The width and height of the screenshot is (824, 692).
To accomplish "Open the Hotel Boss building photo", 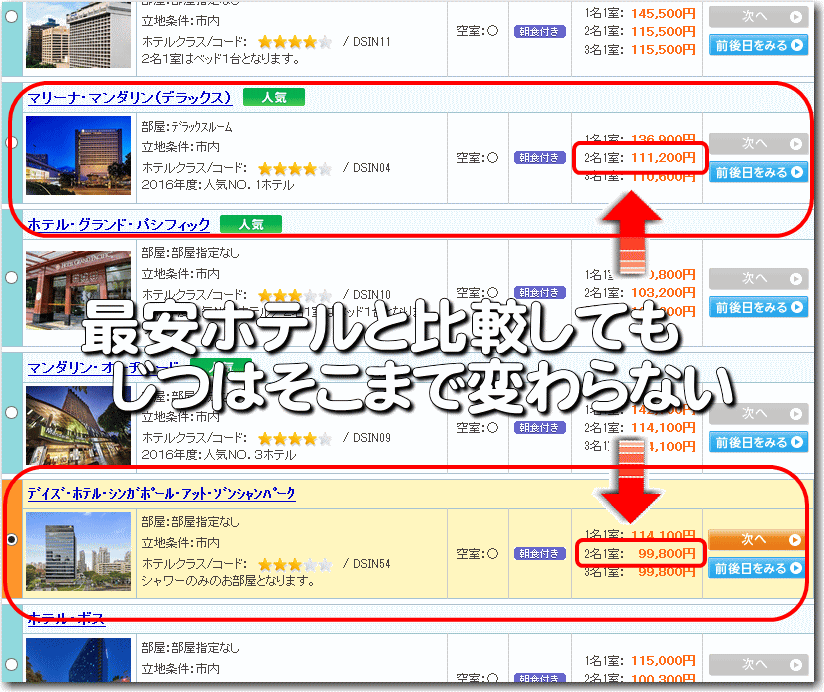I will click(78, 660).
